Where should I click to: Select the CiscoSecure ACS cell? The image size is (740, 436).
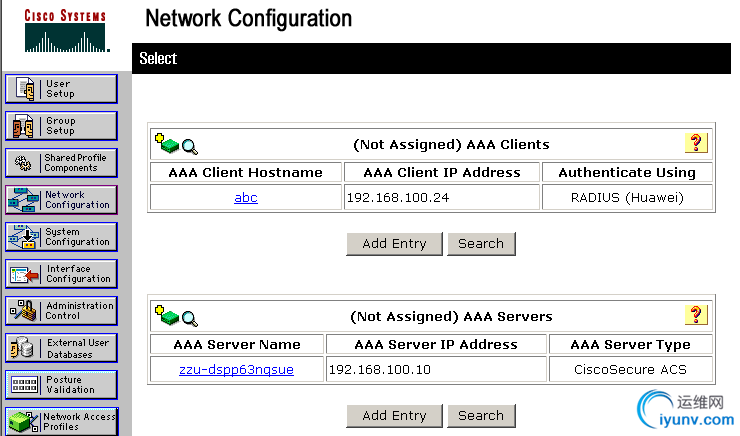[631, 369]
